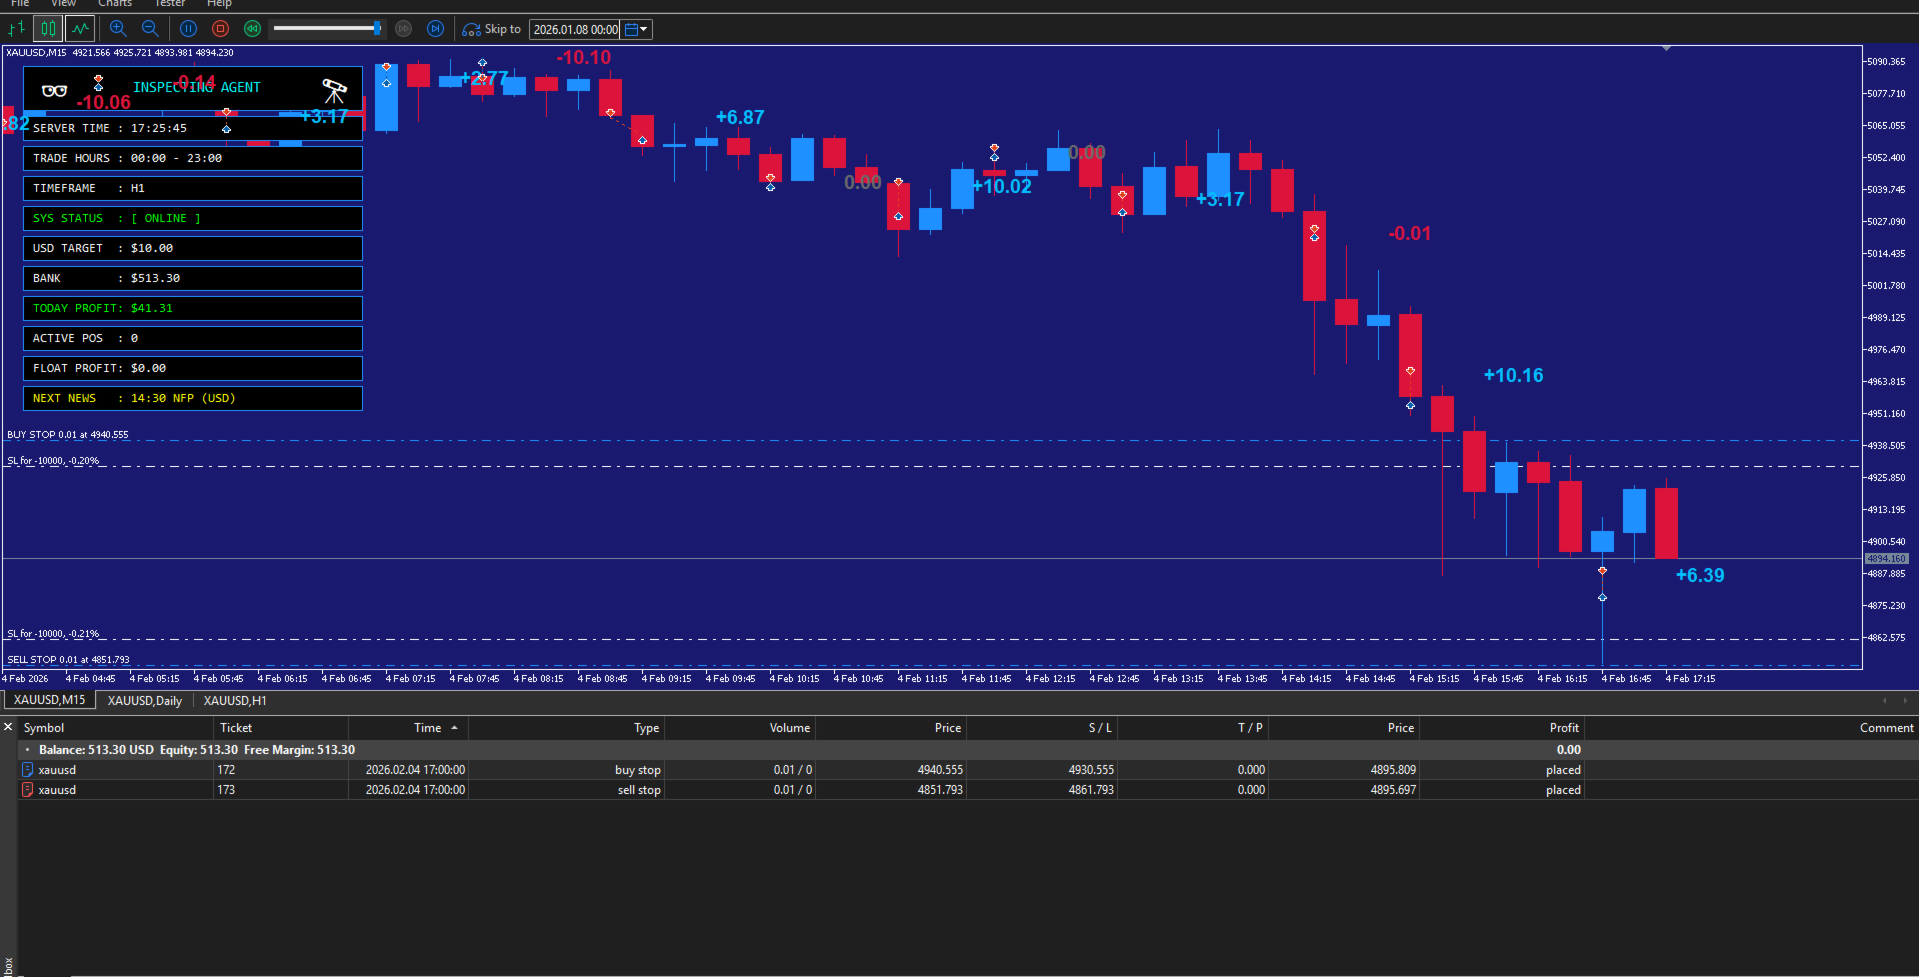The image size is (1919, 977).
Task: Click the TIMEFRAME : H1 panel row
Action: point(193,188)
